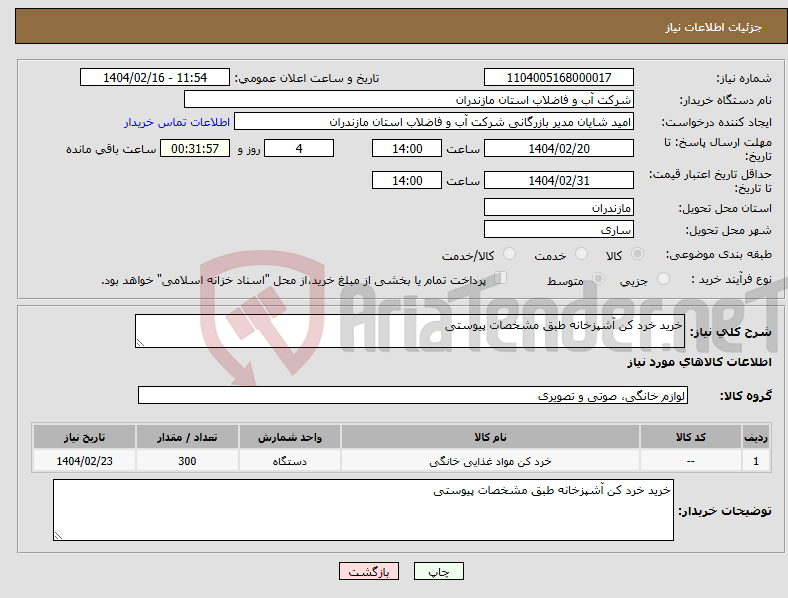Select the خدمت radio button

point(581,254)
